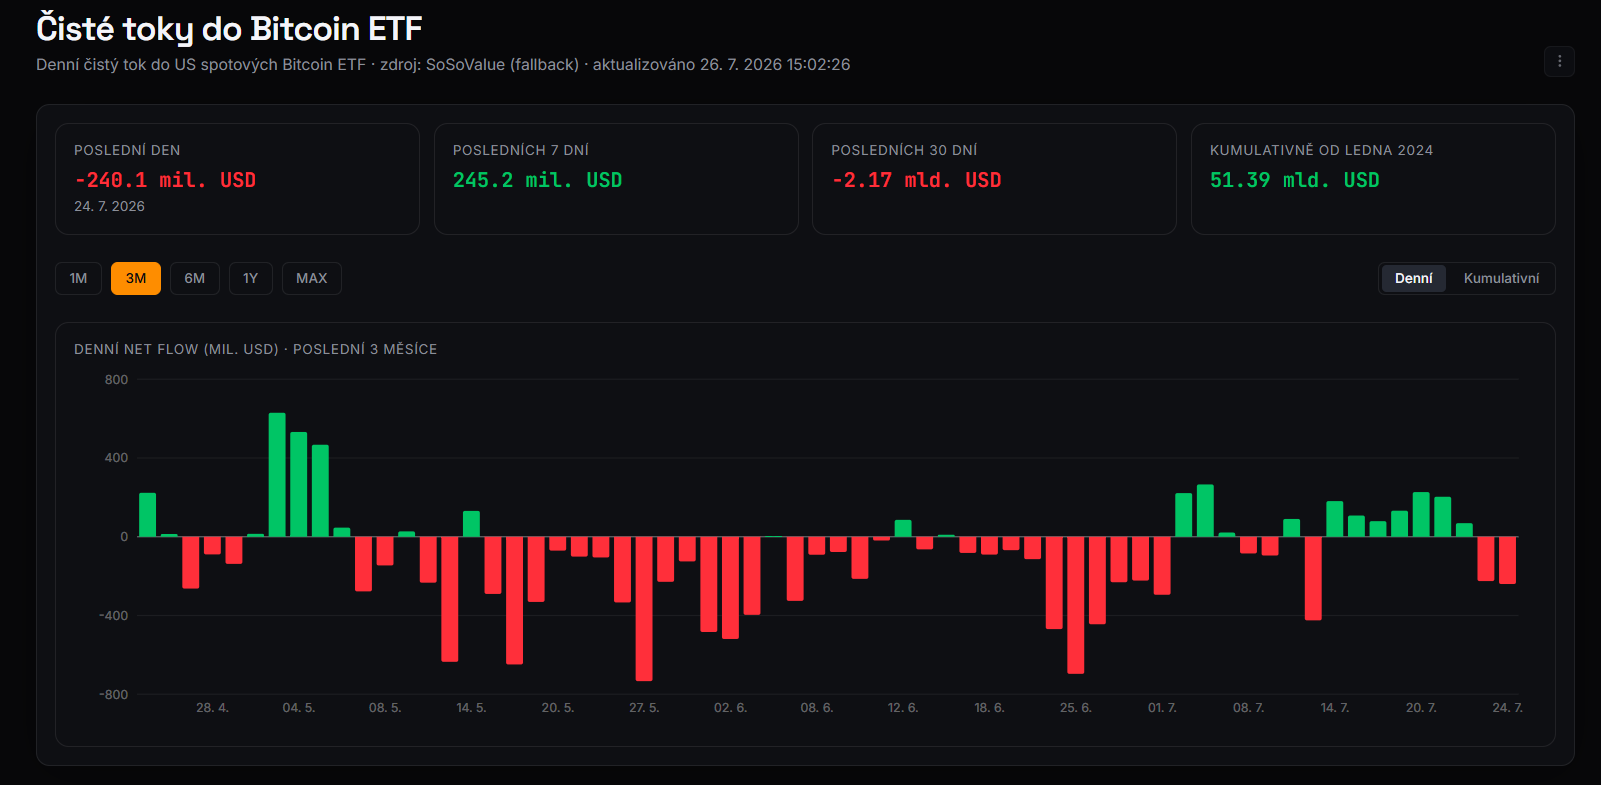This screenshot has width=1601, height=785.
Task: Click the -2.17 mld. USD value
Action: (x=916, y=180)
